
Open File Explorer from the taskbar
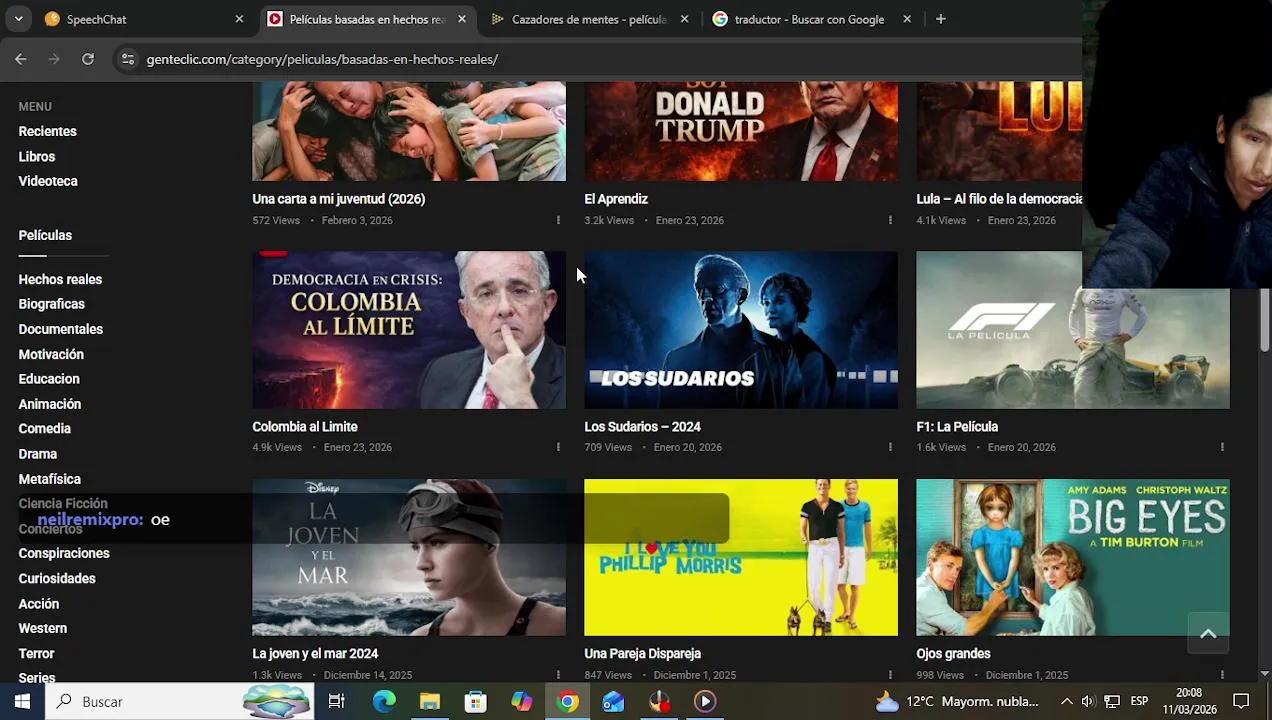click(430, 701)
